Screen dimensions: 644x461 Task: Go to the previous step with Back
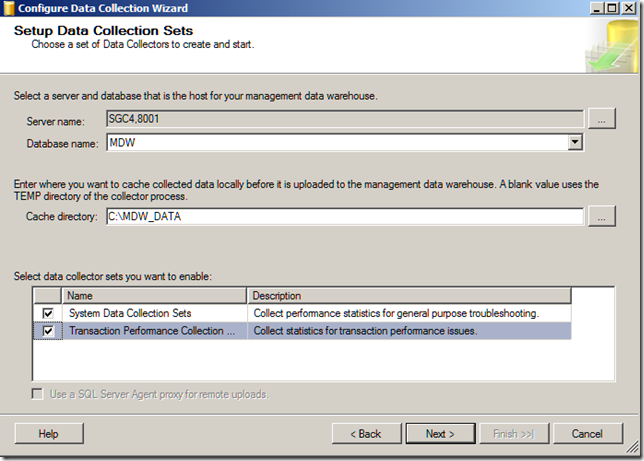pyautogui.click(x=365, y=434)
